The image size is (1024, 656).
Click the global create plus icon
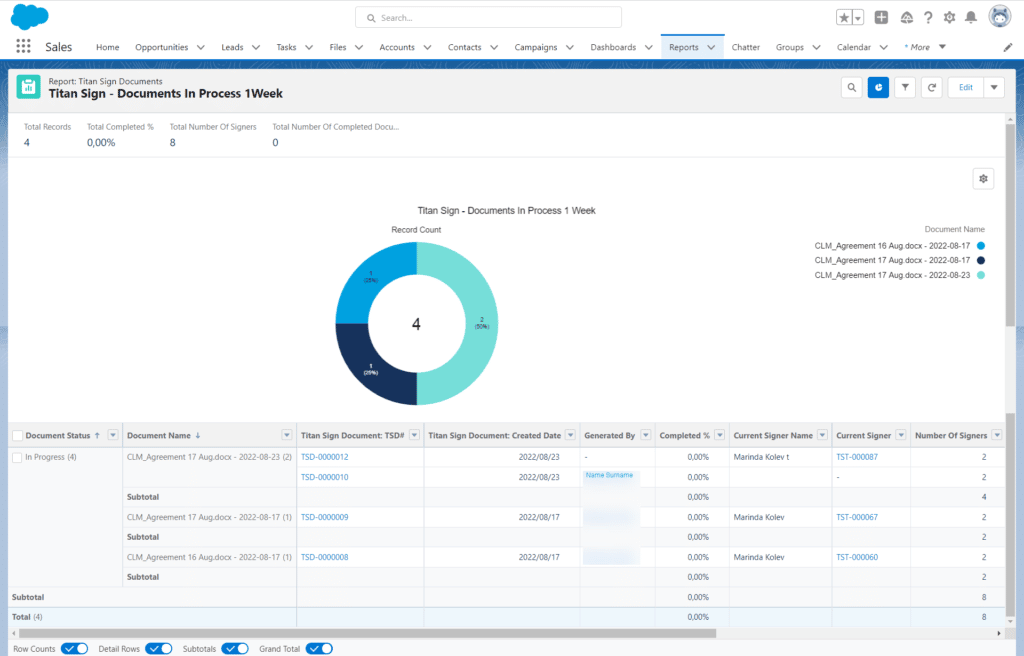(x=881, y=18)
